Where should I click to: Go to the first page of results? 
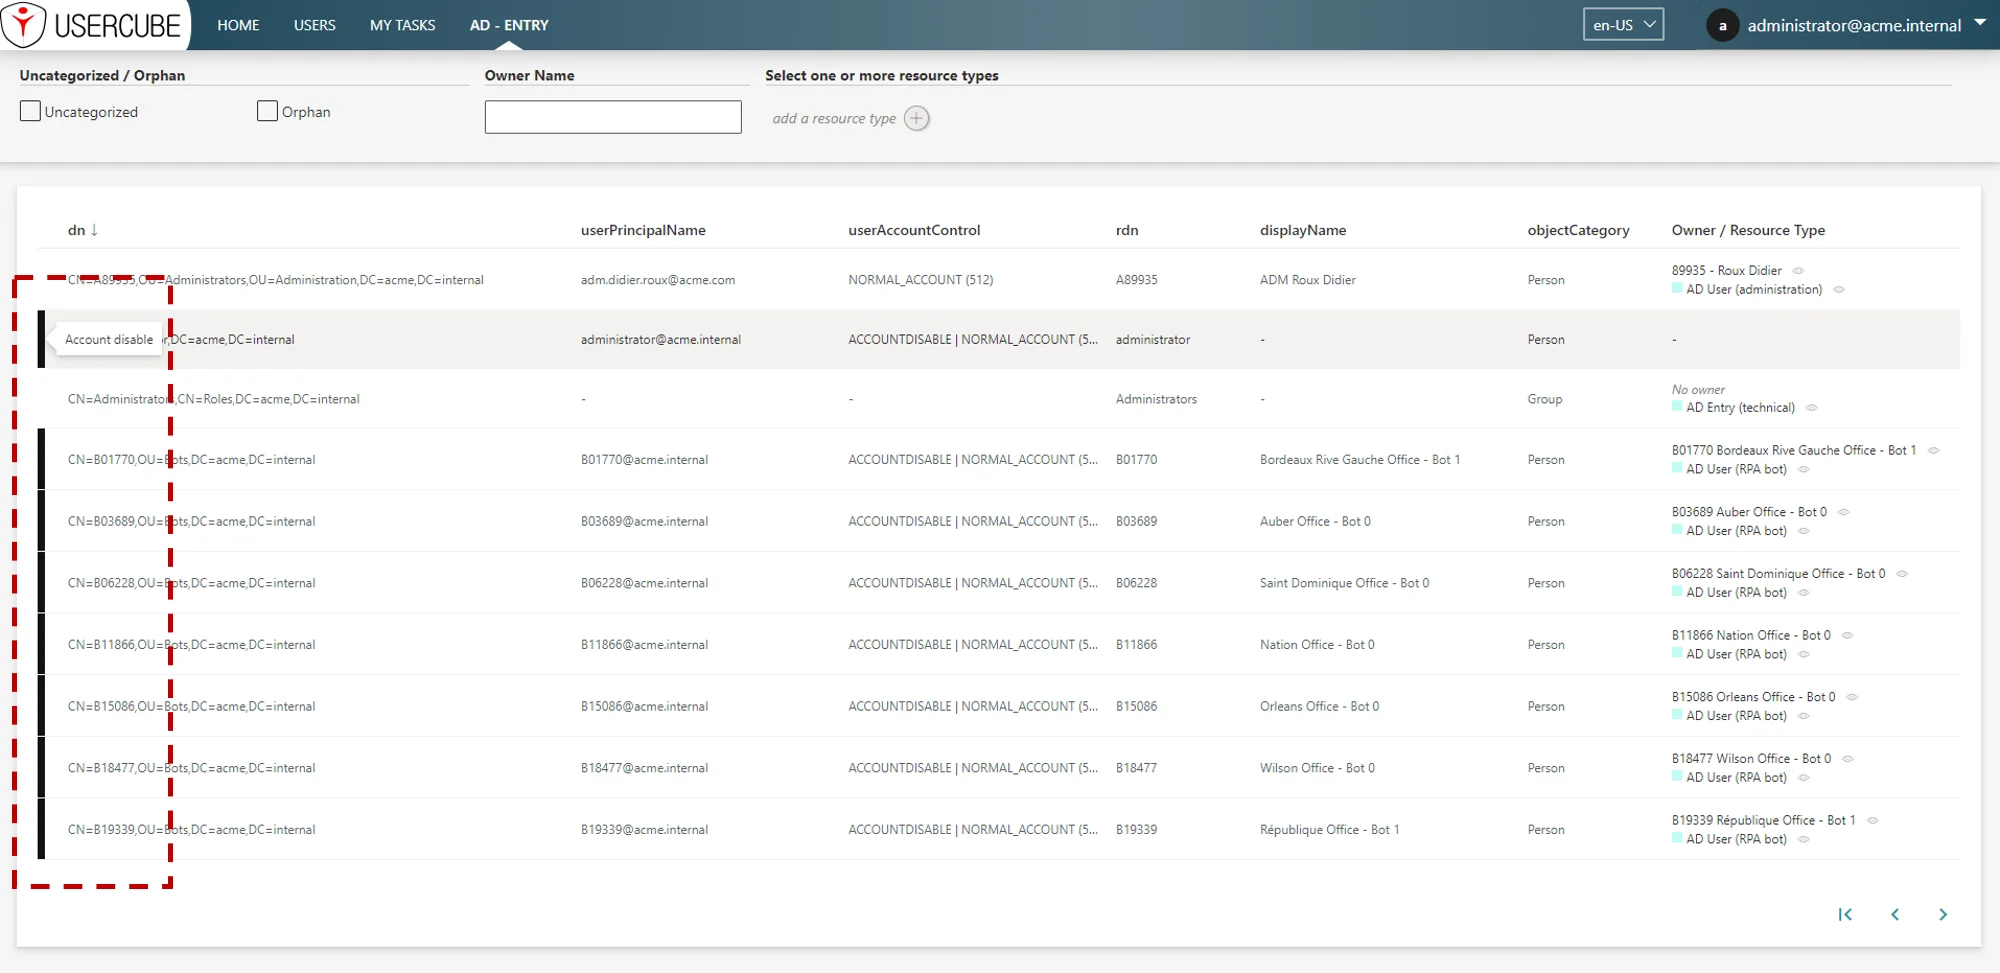pos(1845,914)
